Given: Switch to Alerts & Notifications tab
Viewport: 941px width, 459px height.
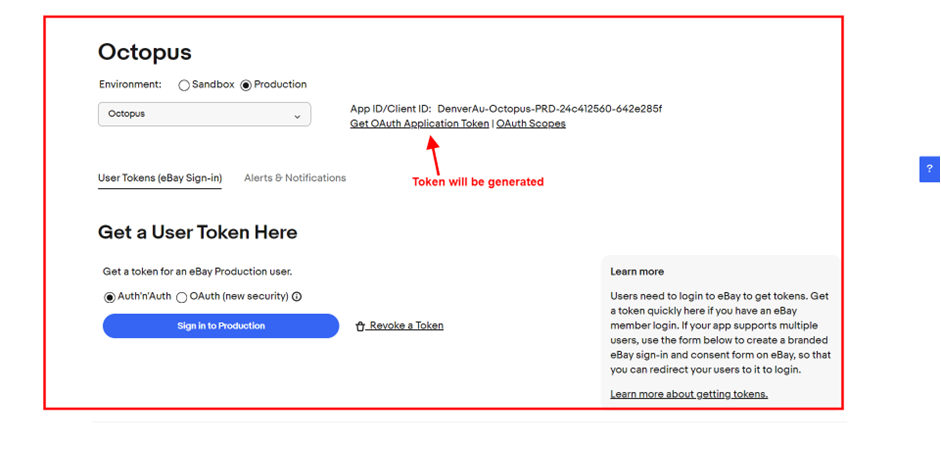Looking at the screenshot, I should point(295,178).
